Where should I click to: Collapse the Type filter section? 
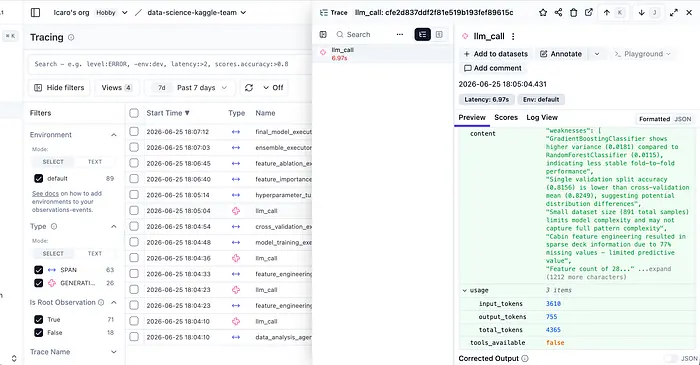(113, 226)
